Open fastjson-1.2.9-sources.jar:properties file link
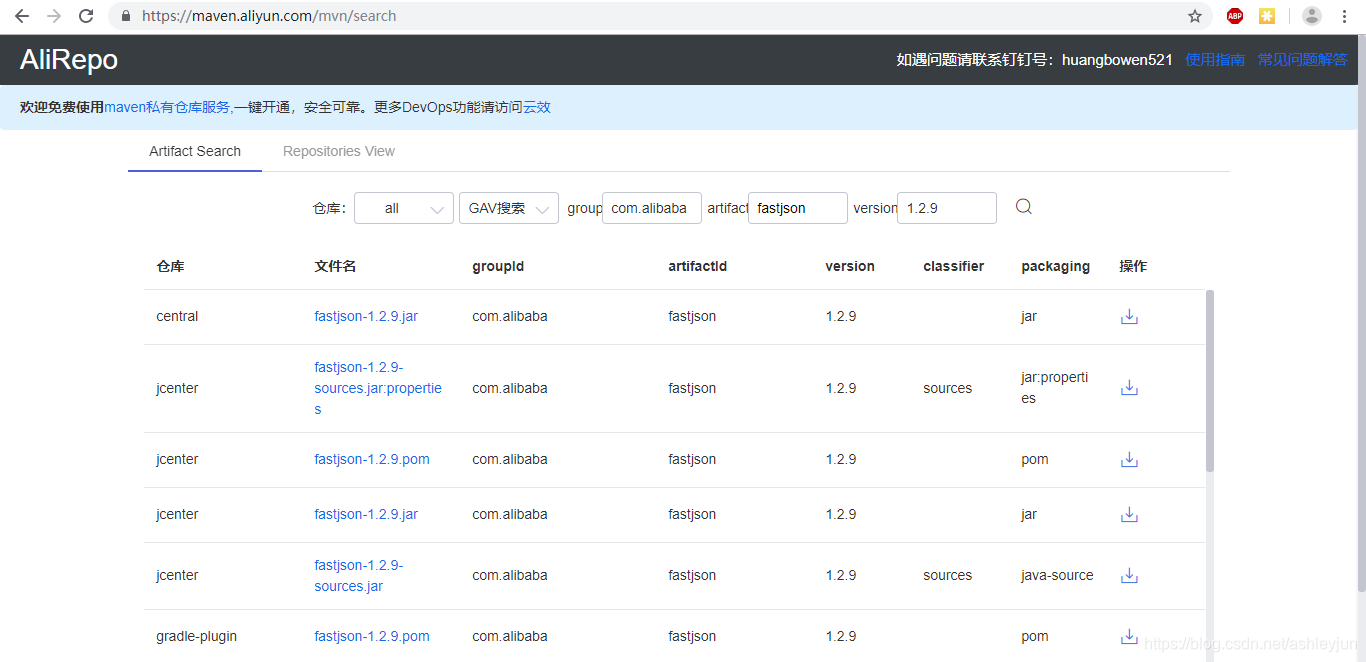1366x662 pixels. click(378, 388)
